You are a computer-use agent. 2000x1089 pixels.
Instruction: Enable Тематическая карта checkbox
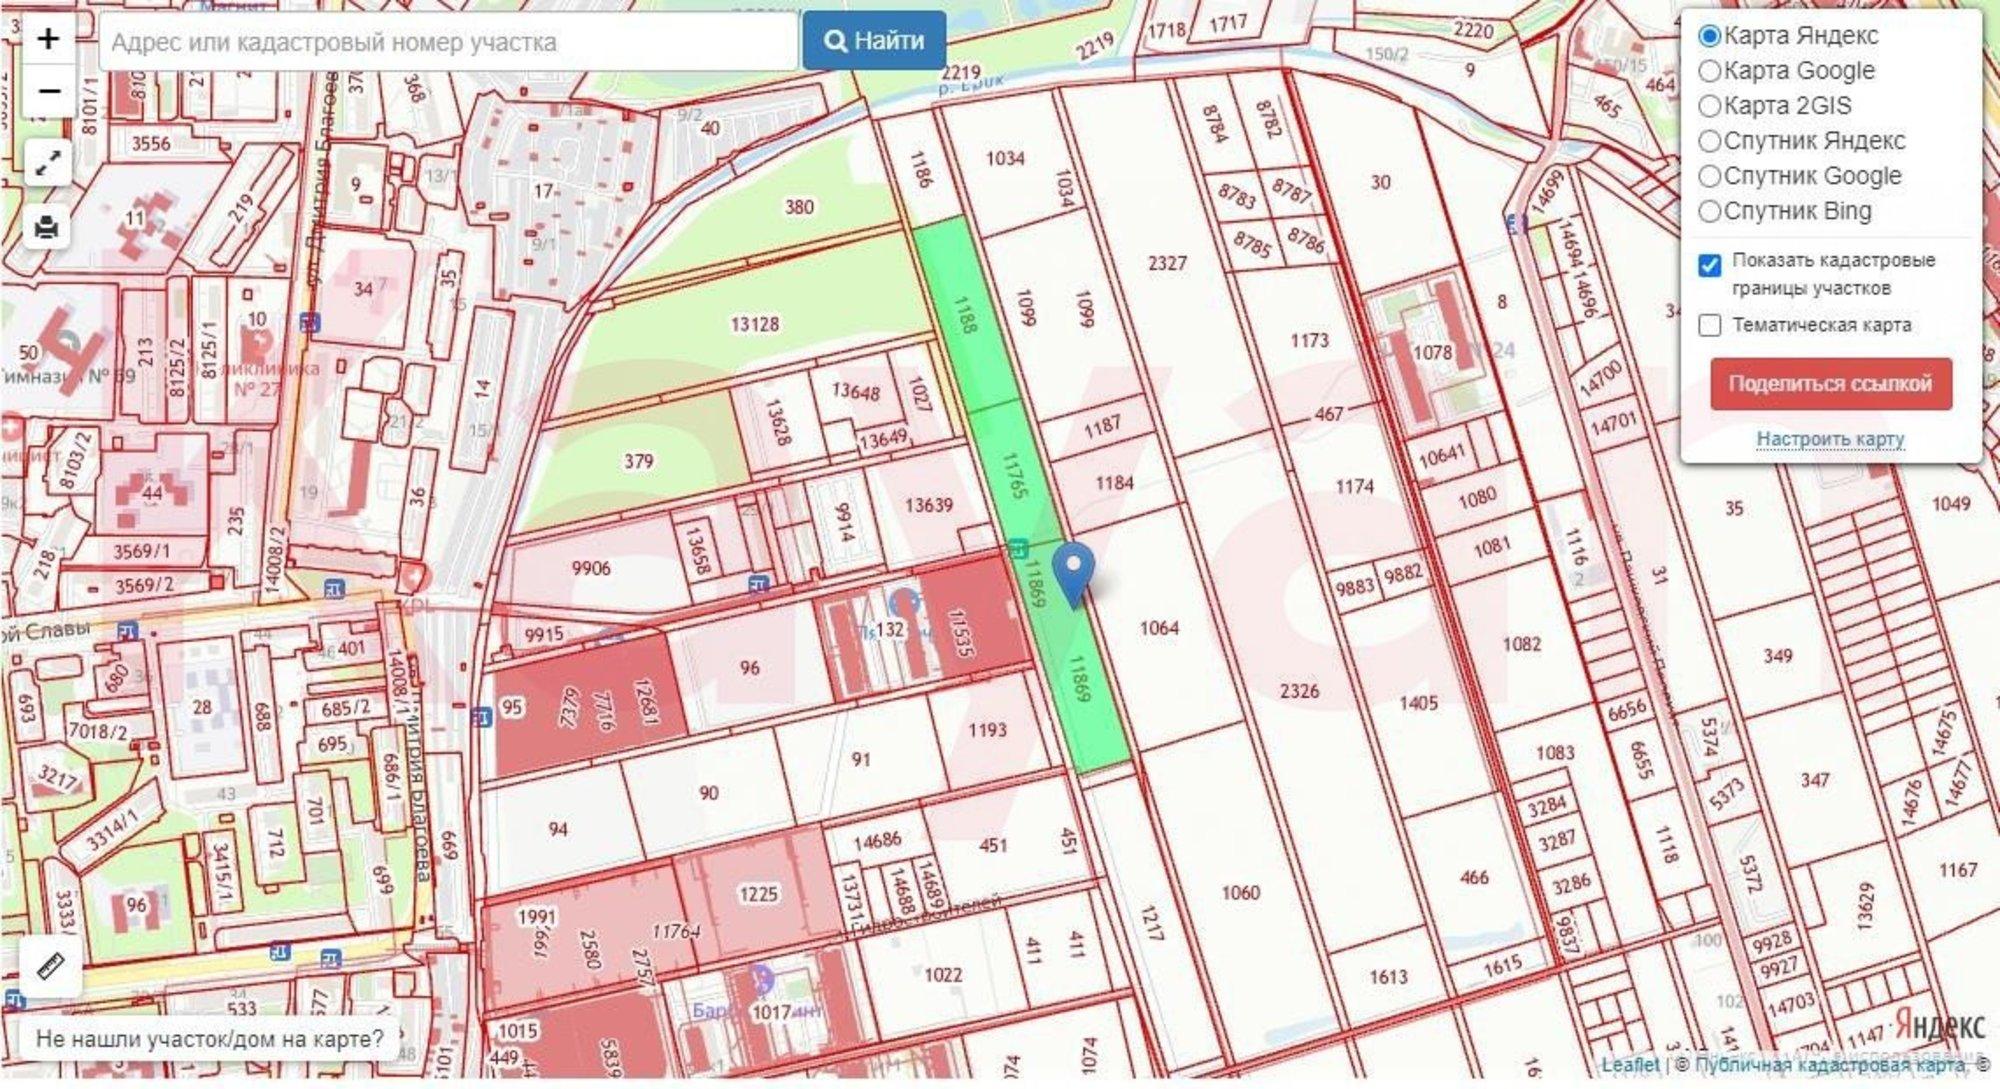[x=1709, y=325]
